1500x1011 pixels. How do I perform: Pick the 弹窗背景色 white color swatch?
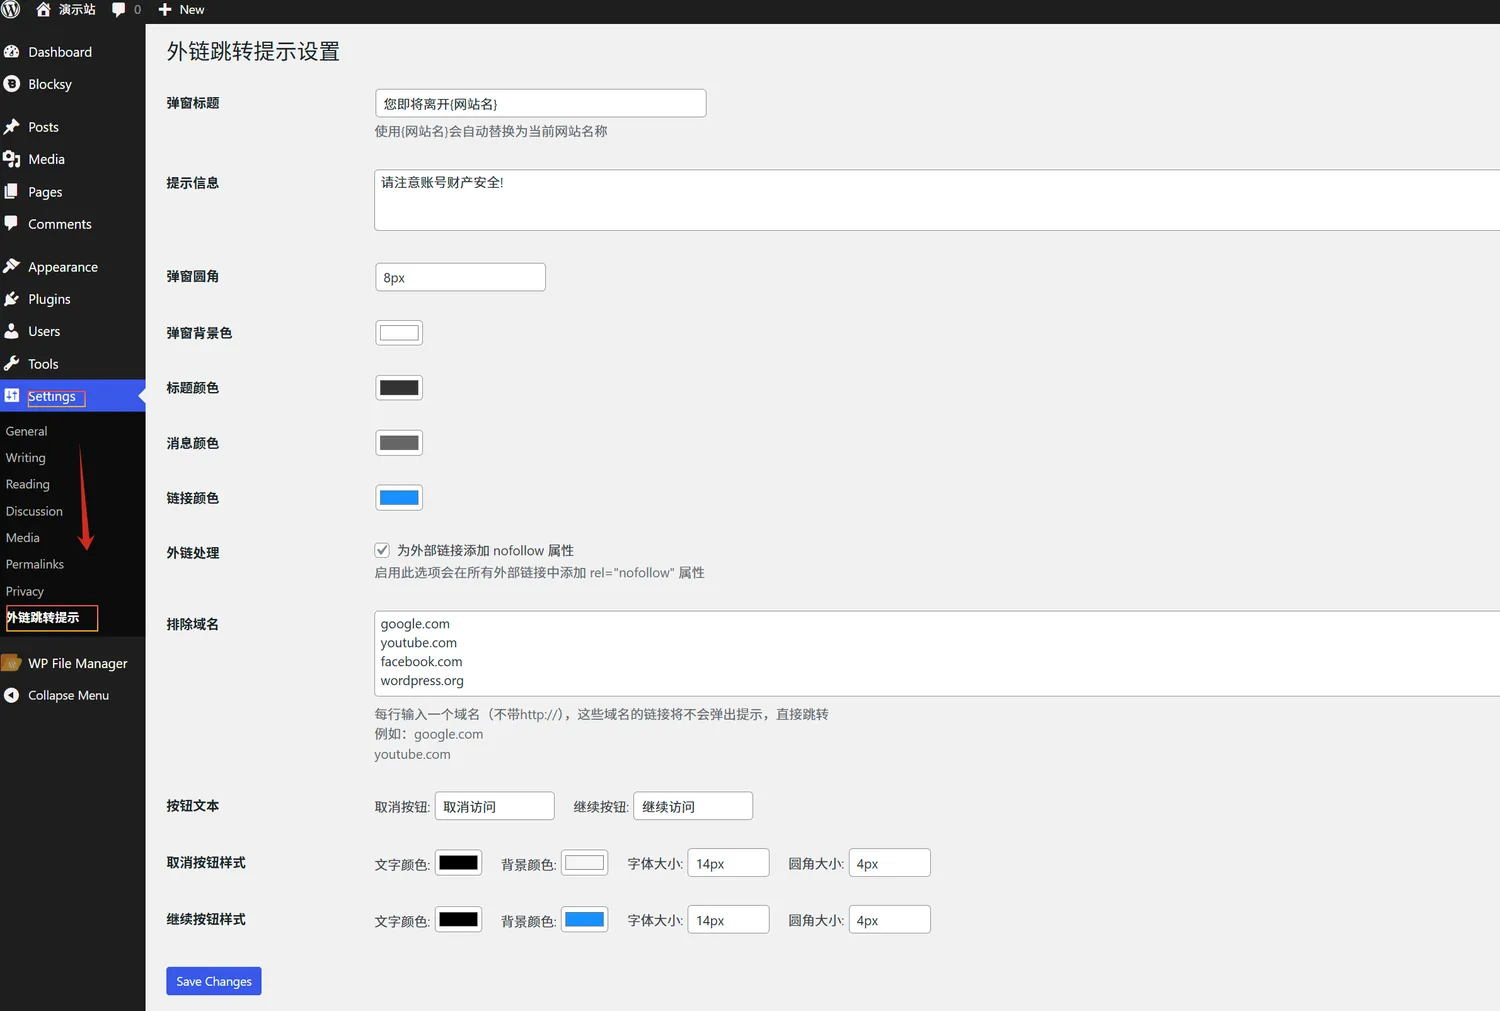tap(399, 333)
